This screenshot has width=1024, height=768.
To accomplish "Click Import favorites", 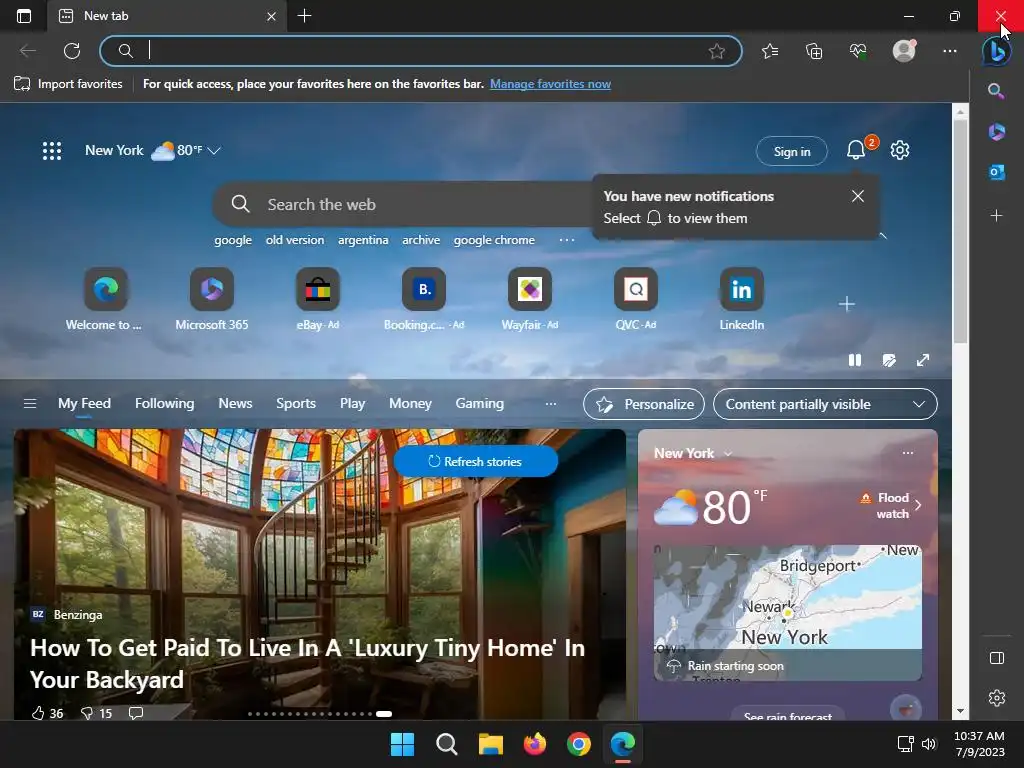I will pos(68,84).
